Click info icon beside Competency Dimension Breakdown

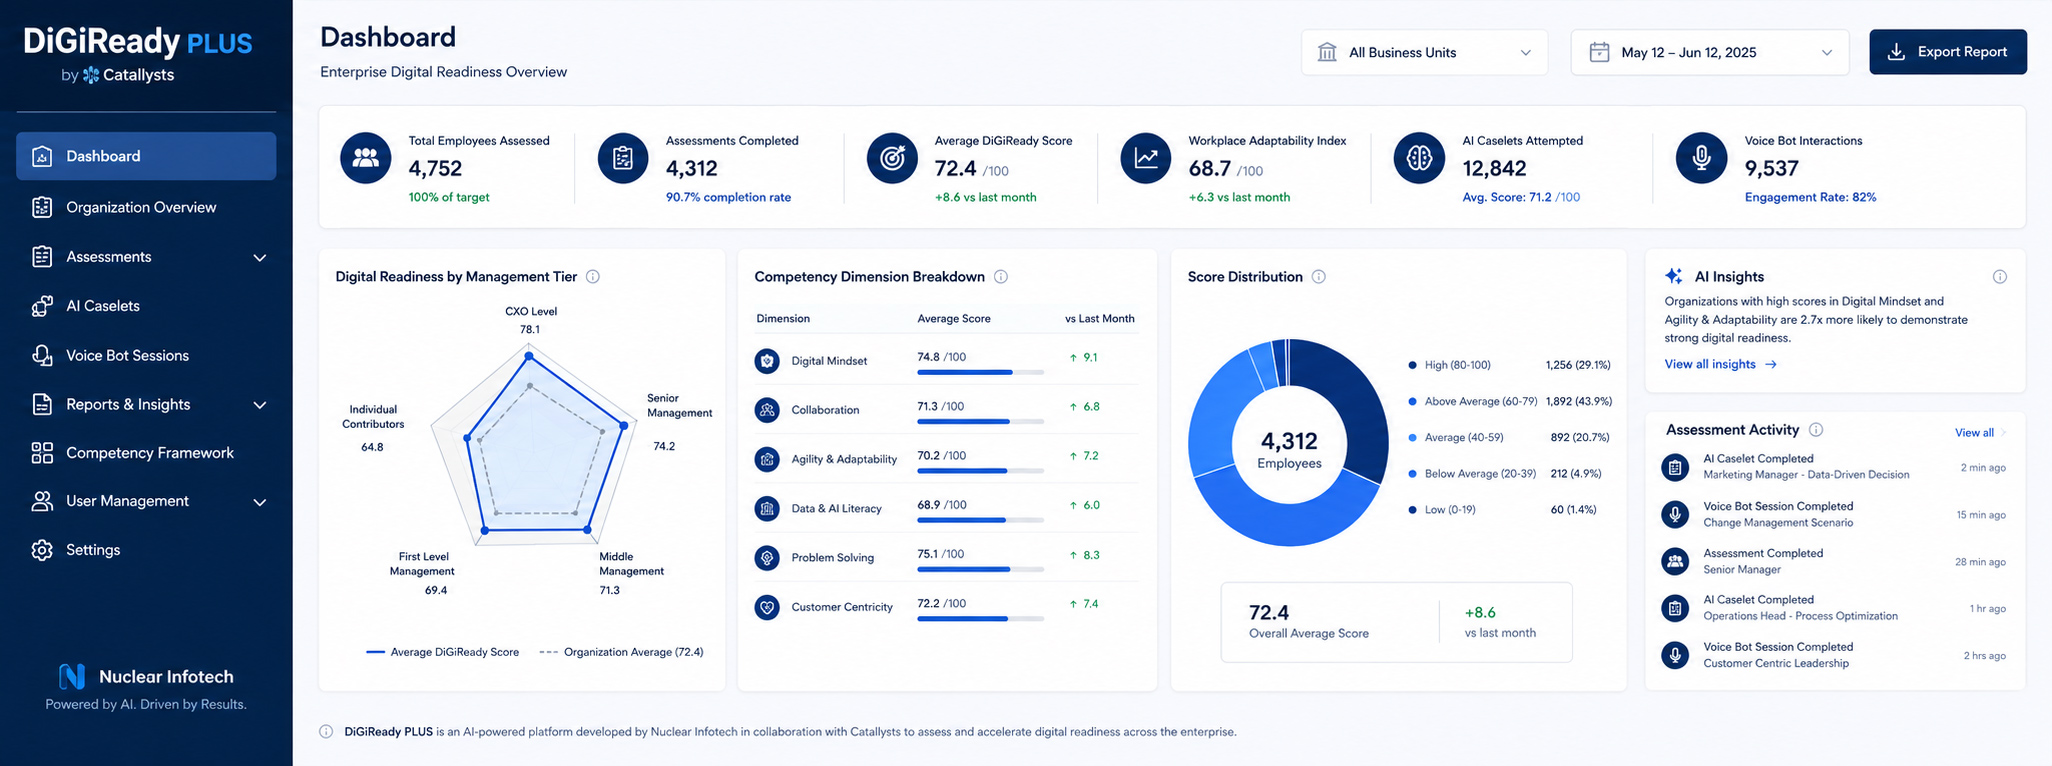pyautogui.click(x=1001, y=277)
